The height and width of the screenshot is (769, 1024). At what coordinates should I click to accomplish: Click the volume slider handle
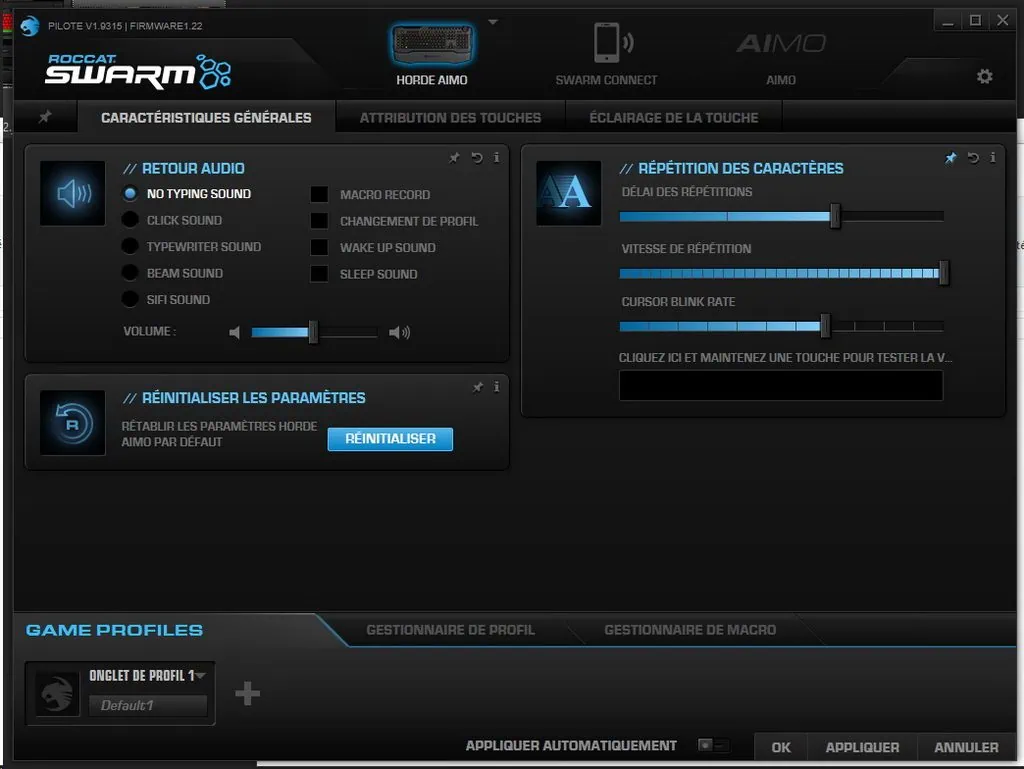pos(313,332)
